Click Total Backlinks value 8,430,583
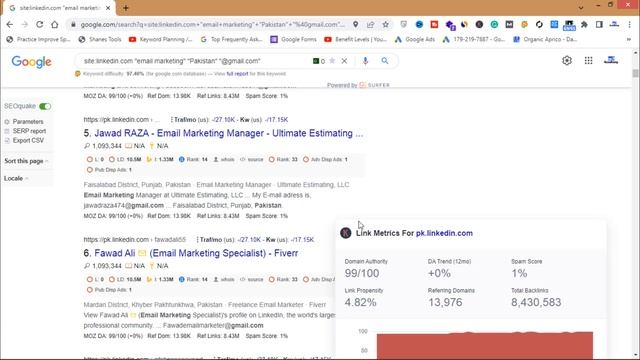The image size is (640, 360). 536,302
